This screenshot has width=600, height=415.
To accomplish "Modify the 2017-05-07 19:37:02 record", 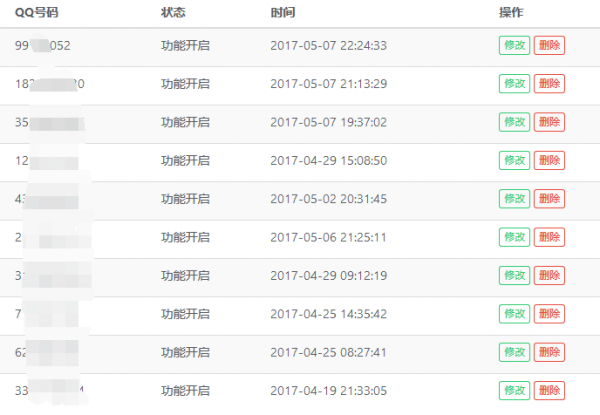I will (x=514, y=122).
